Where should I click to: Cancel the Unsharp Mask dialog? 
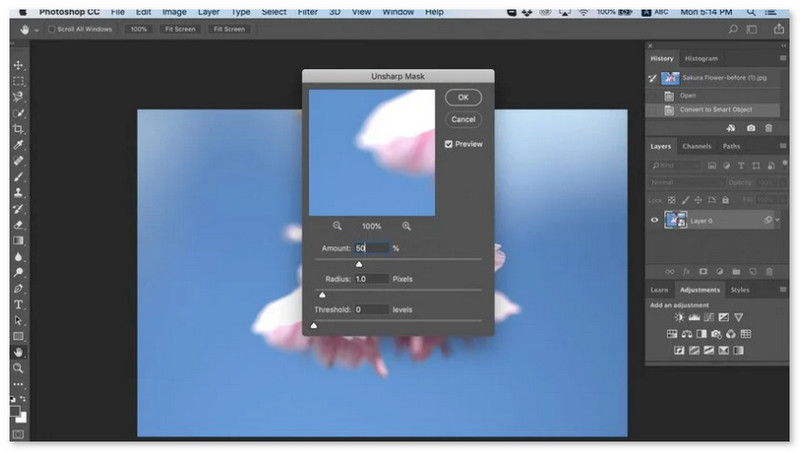click(463, 119)
